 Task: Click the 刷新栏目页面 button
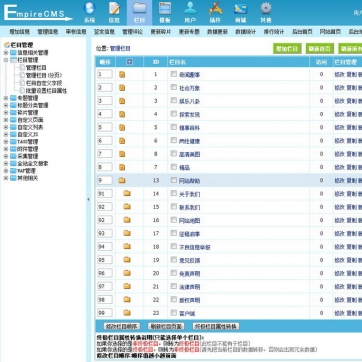[166, 326]
